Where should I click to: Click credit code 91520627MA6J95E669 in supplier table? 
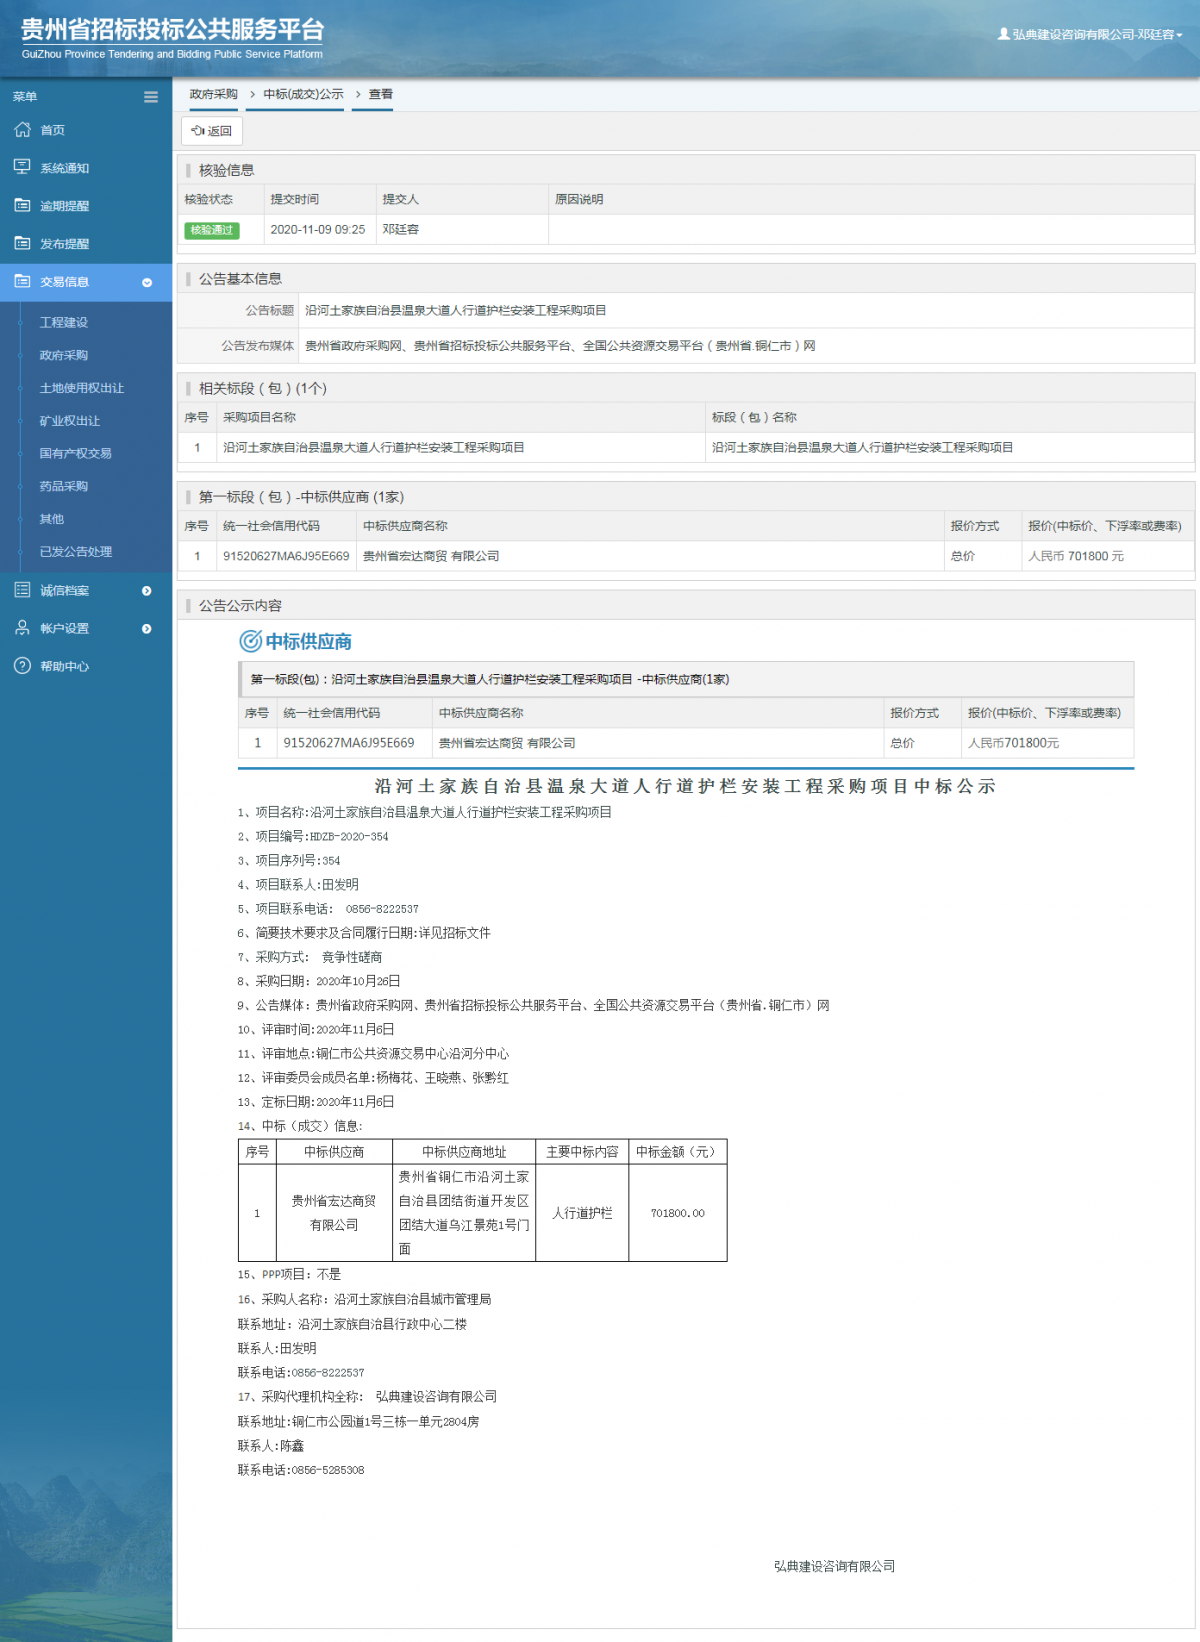pyautogui.click(x=286, y=556)
